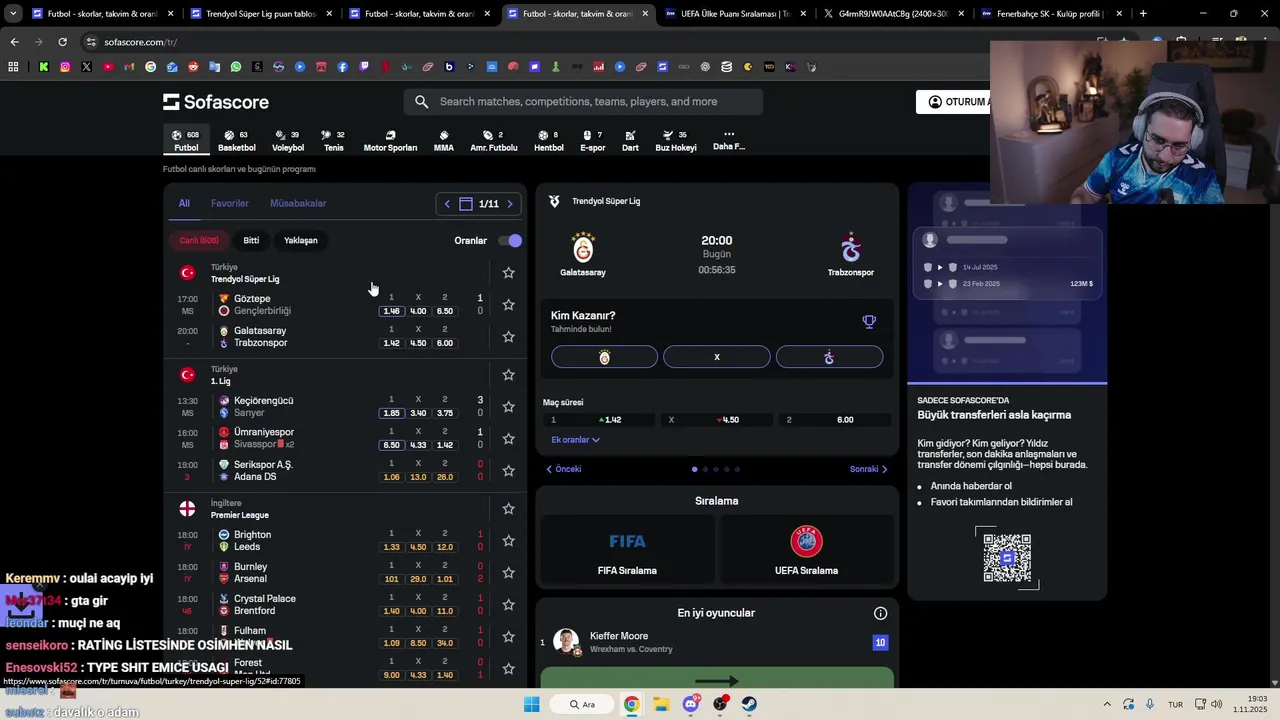This screenshot has height=720, width=1280.
Task: Open the Motor Sporları tab
Action: click(x=390, y=141)
